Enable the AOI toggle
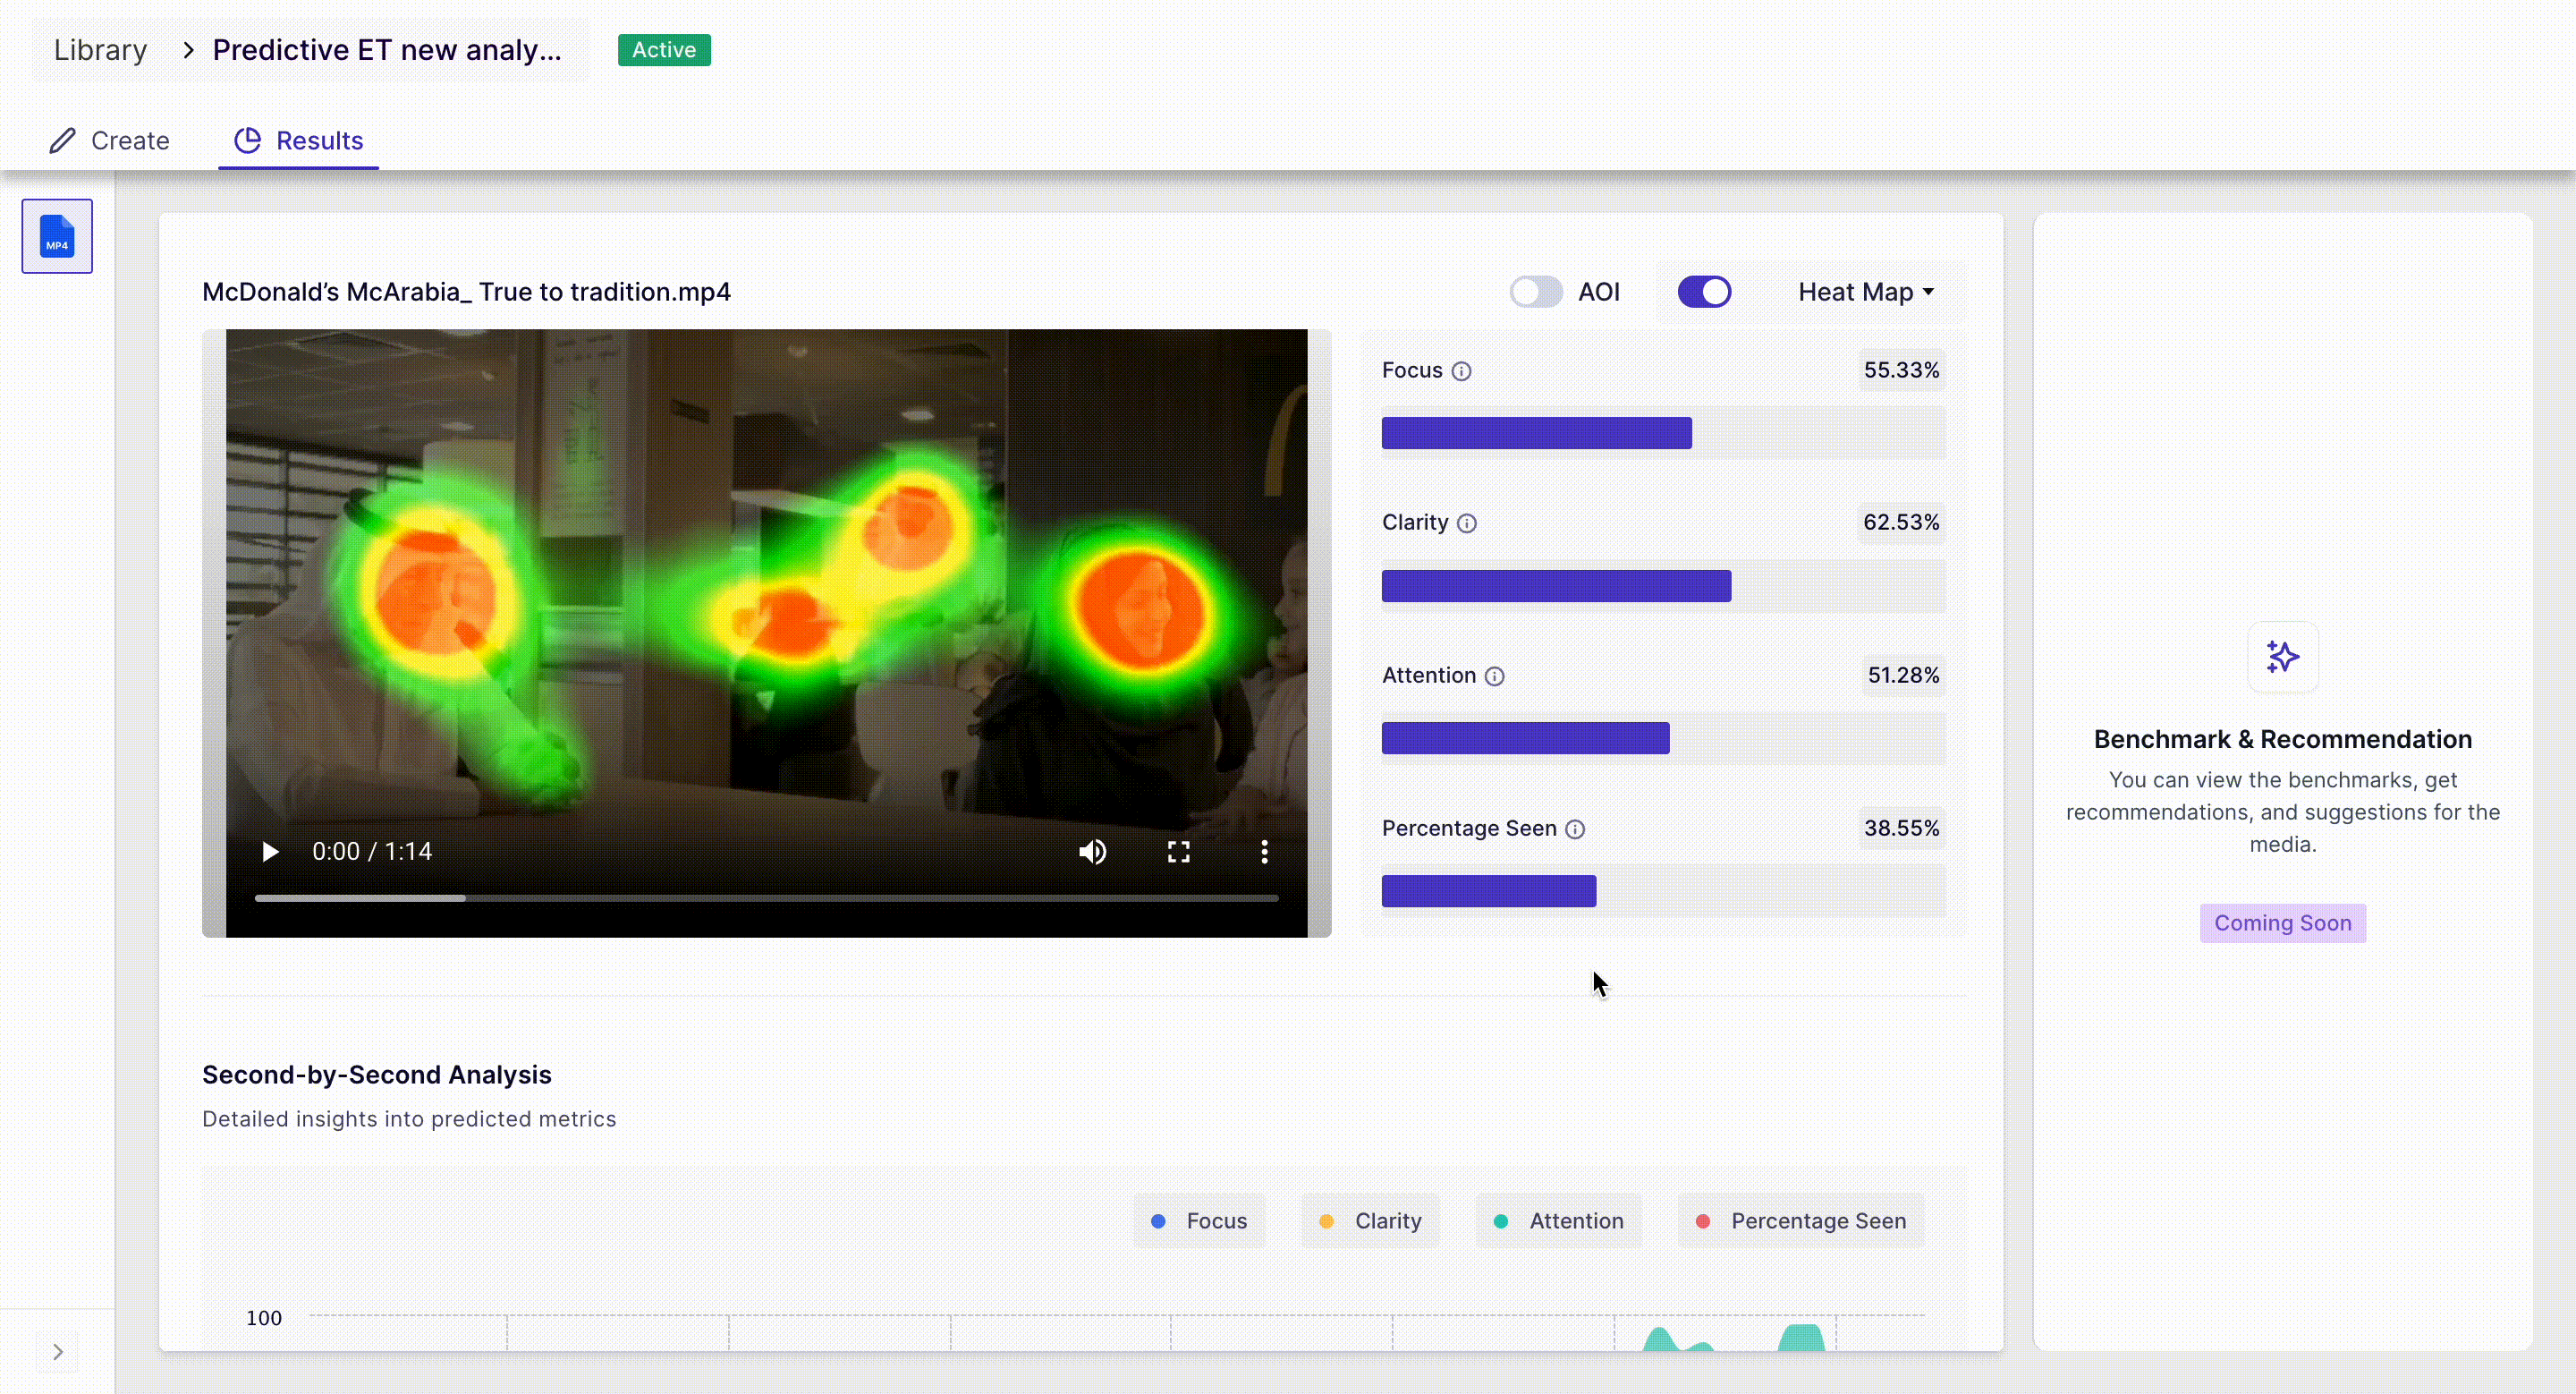This screenshot has height=1394, width=2576. (1536, 292)
